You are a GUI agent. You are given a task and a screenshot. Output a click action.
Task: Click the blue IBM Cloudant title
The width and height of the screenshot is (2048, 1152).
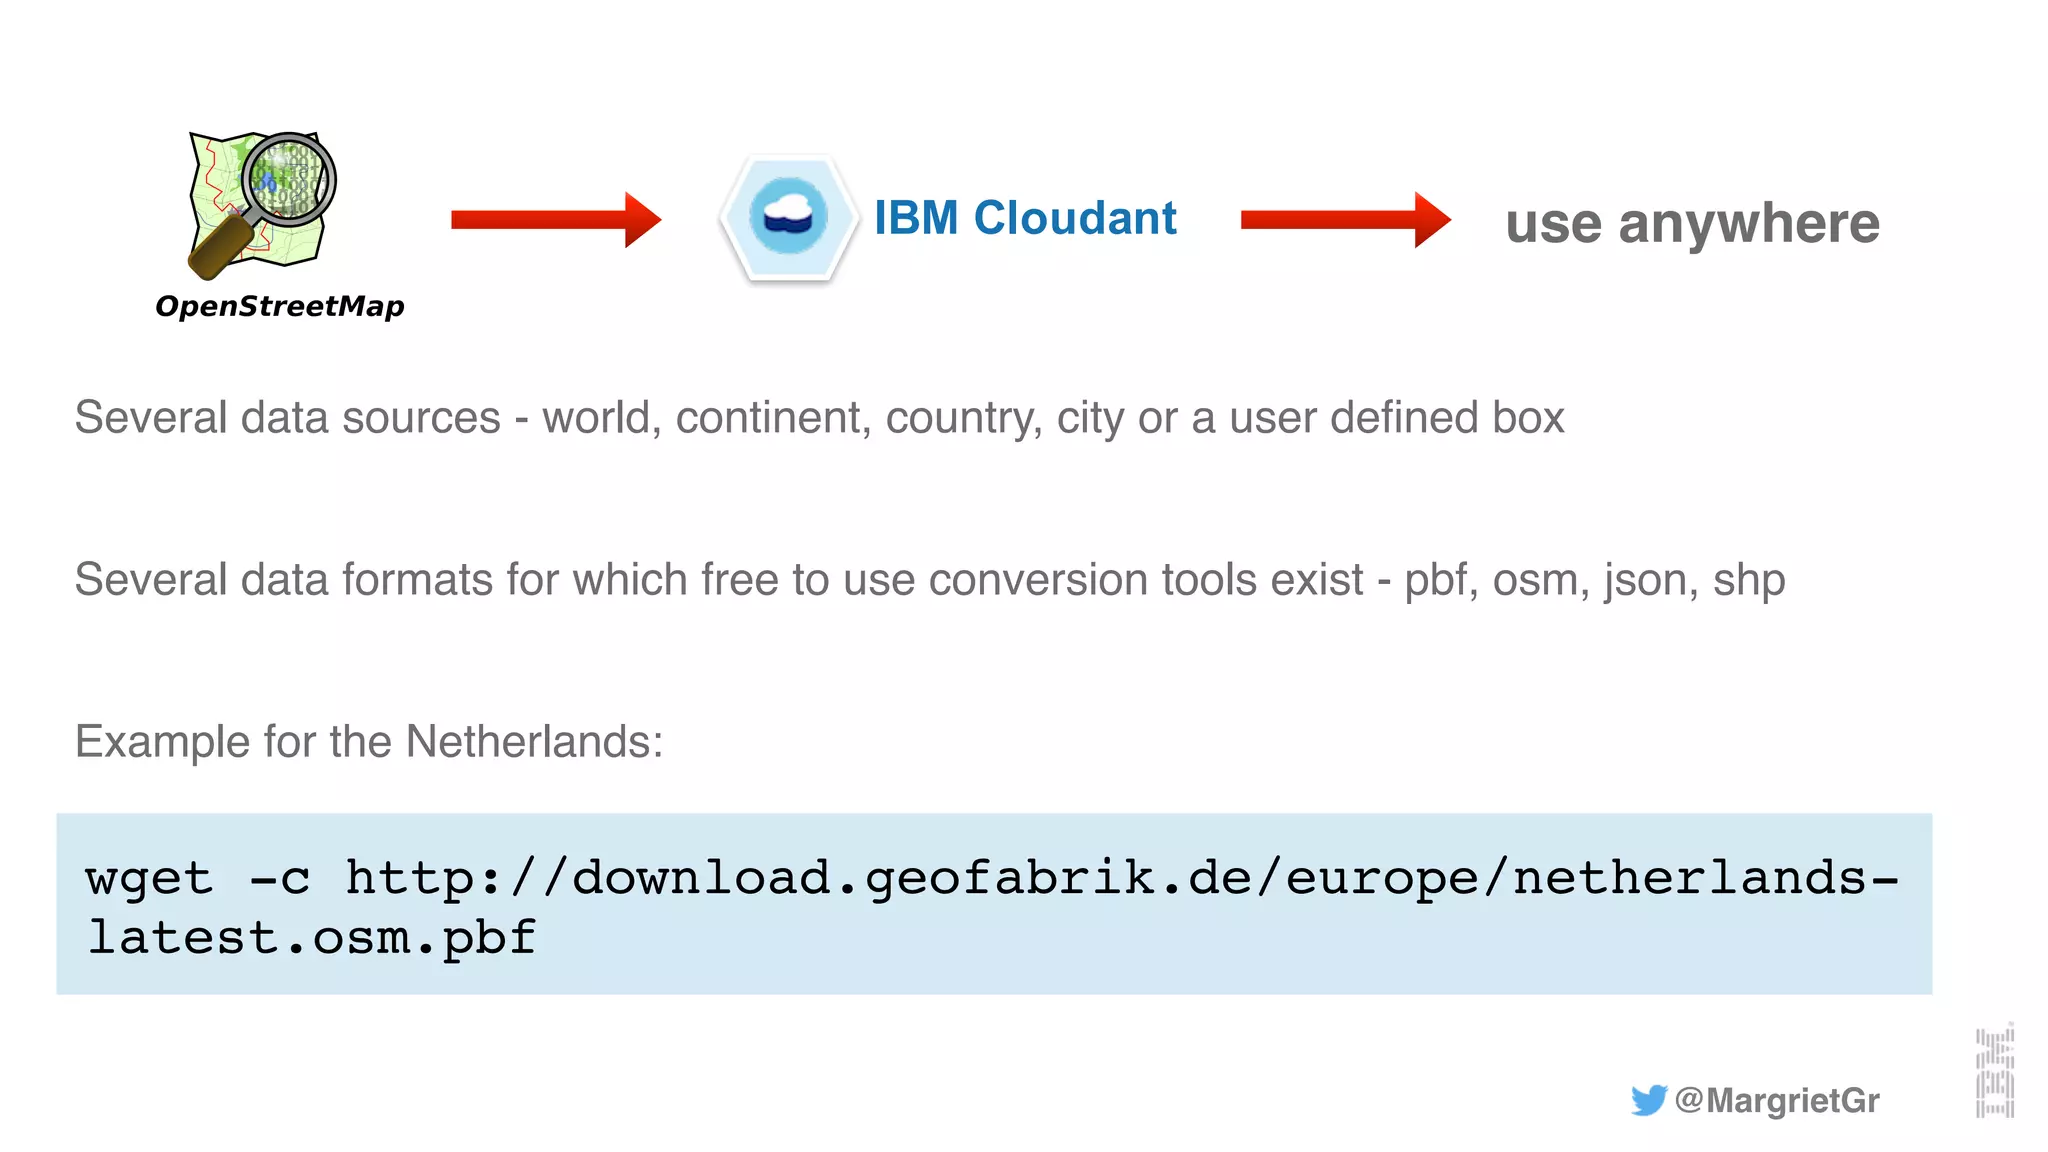(x=1025, y=218)
